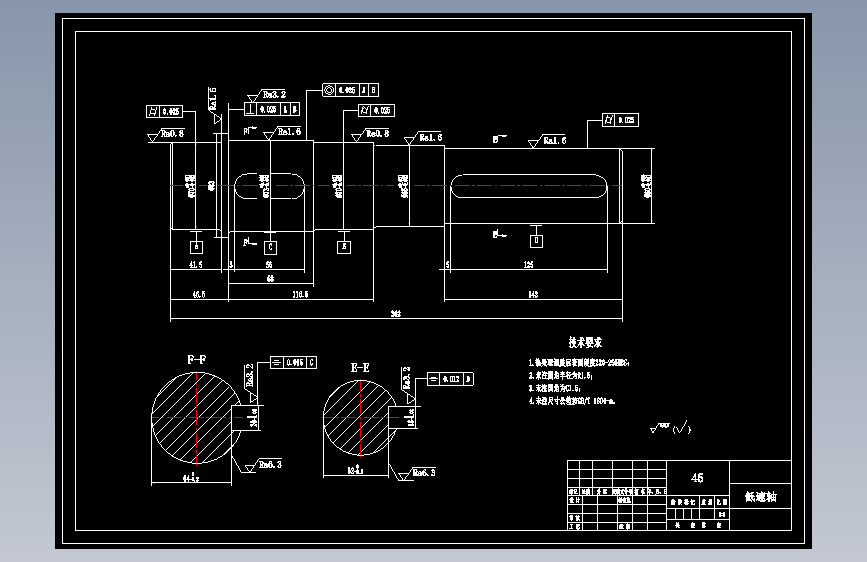Image resolution: width=867 pixels, height=562 pixels.
Task: Click technical requirement line 2 about fillet radius
Action: tap(560, 376)
